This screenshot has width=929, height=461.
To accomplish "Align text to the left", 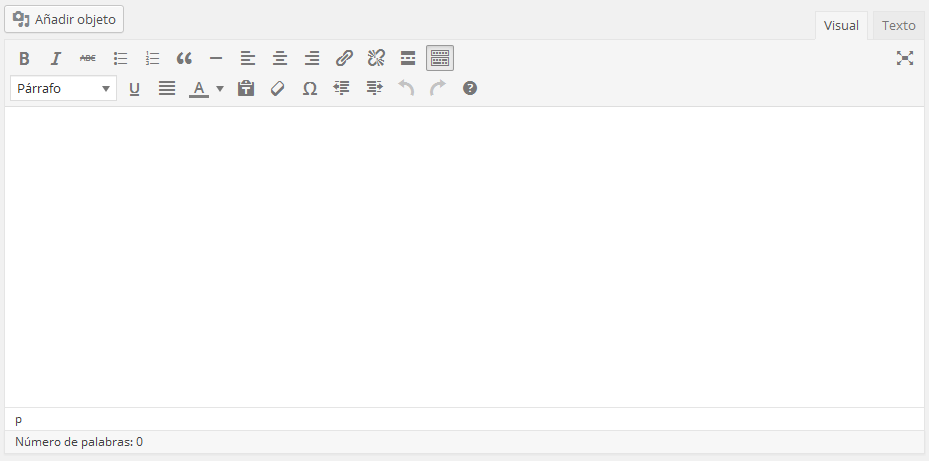I will [x=248, y=58].
